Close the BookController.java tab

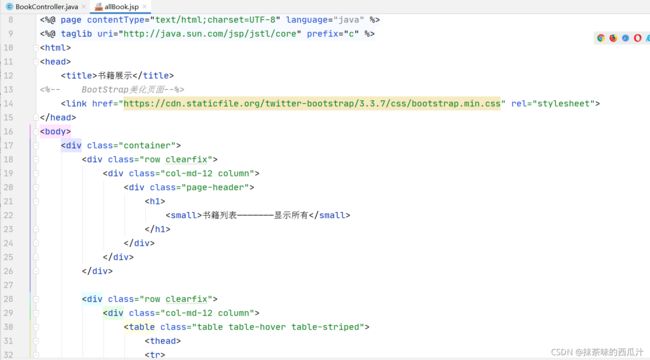84,7
